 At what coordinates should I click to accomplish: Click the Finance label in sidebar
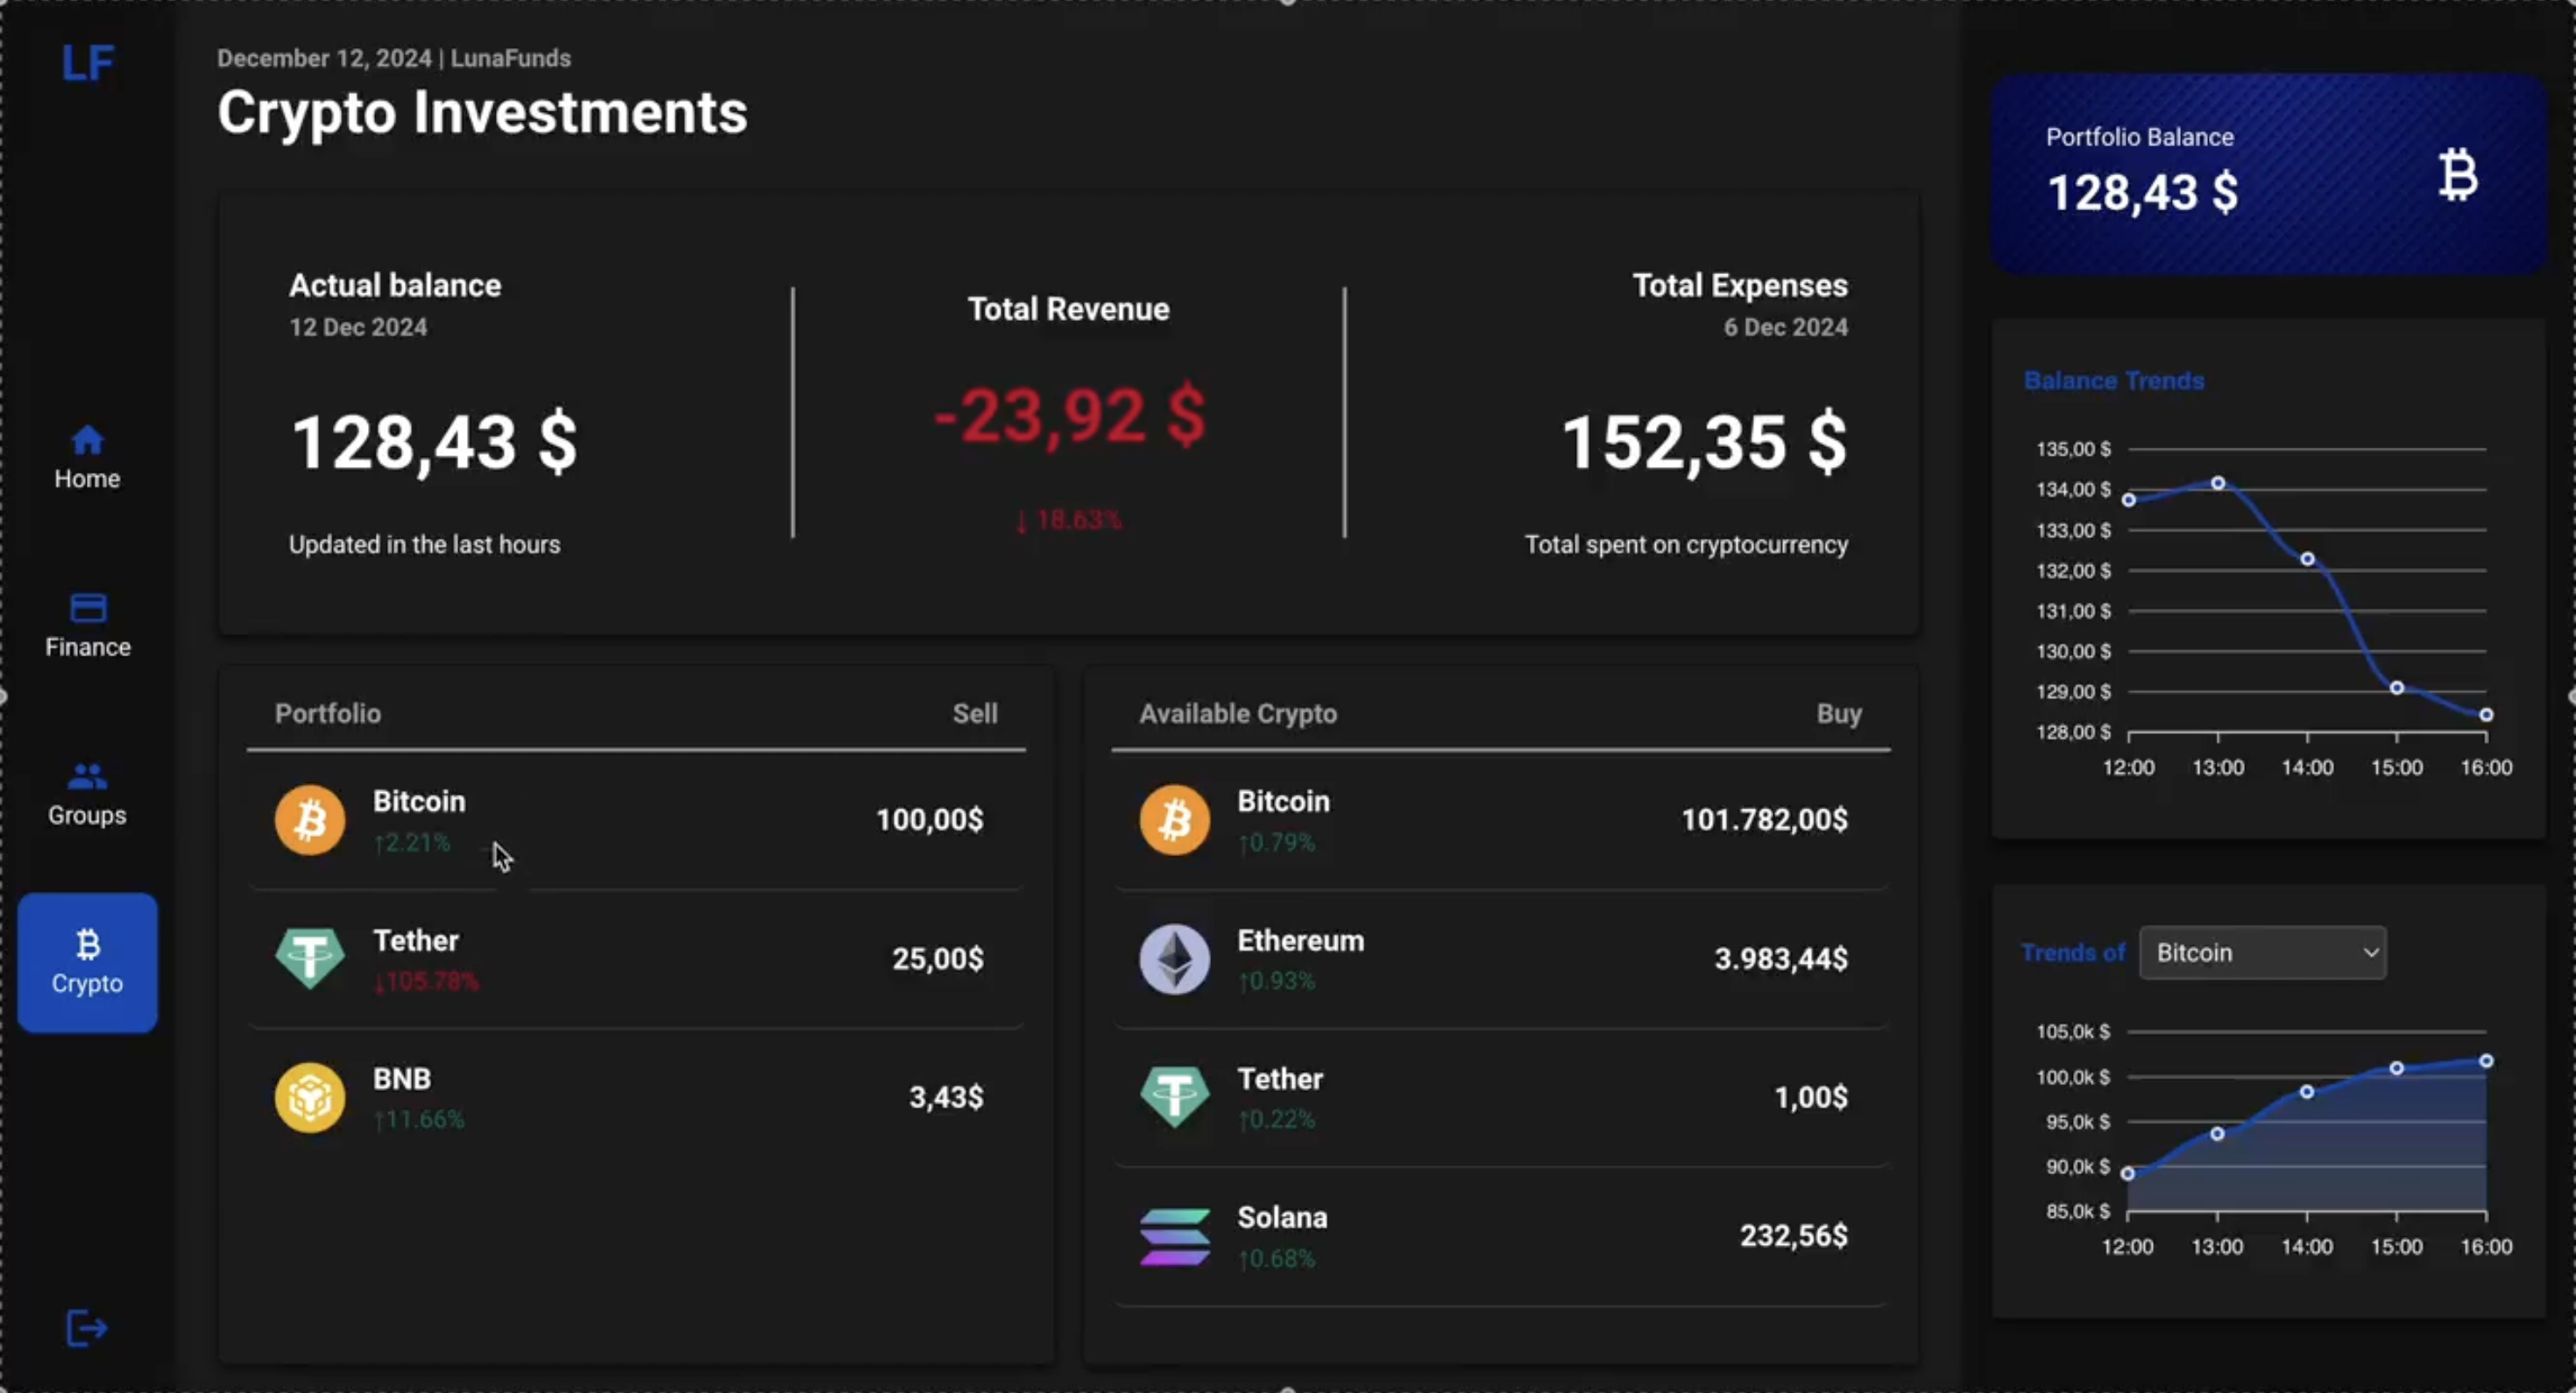[88, 647]
